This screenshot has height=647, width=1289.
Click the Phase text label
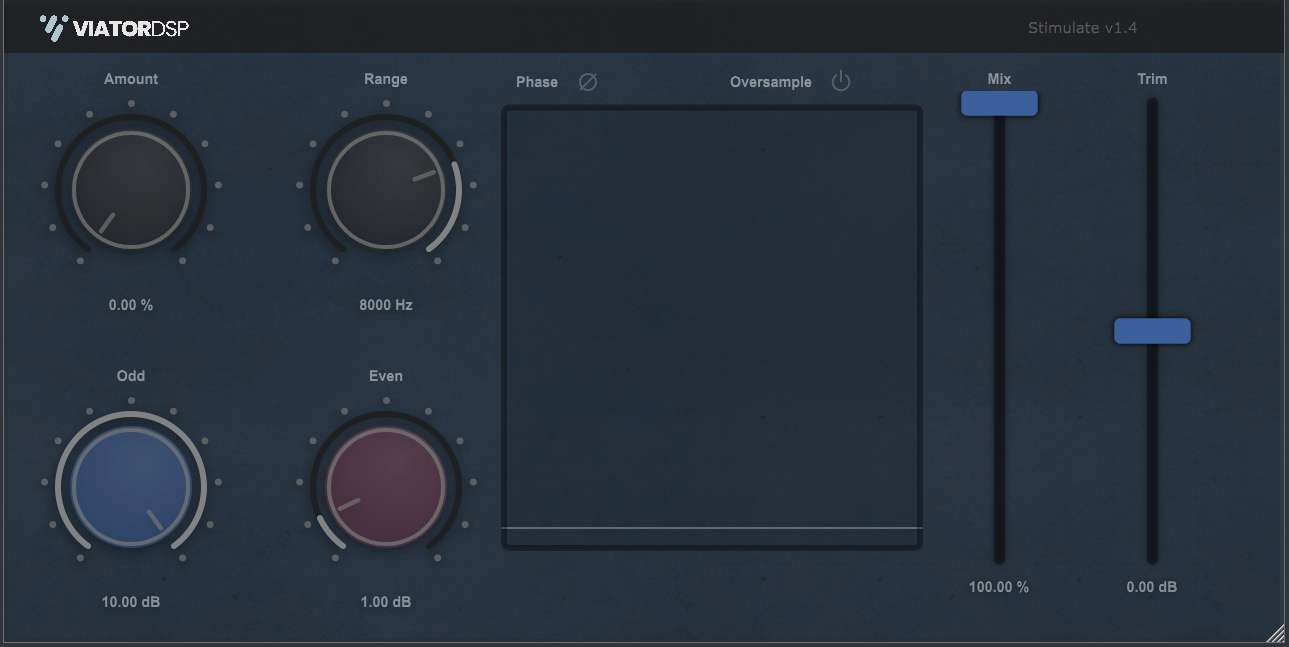coord(537,82)
